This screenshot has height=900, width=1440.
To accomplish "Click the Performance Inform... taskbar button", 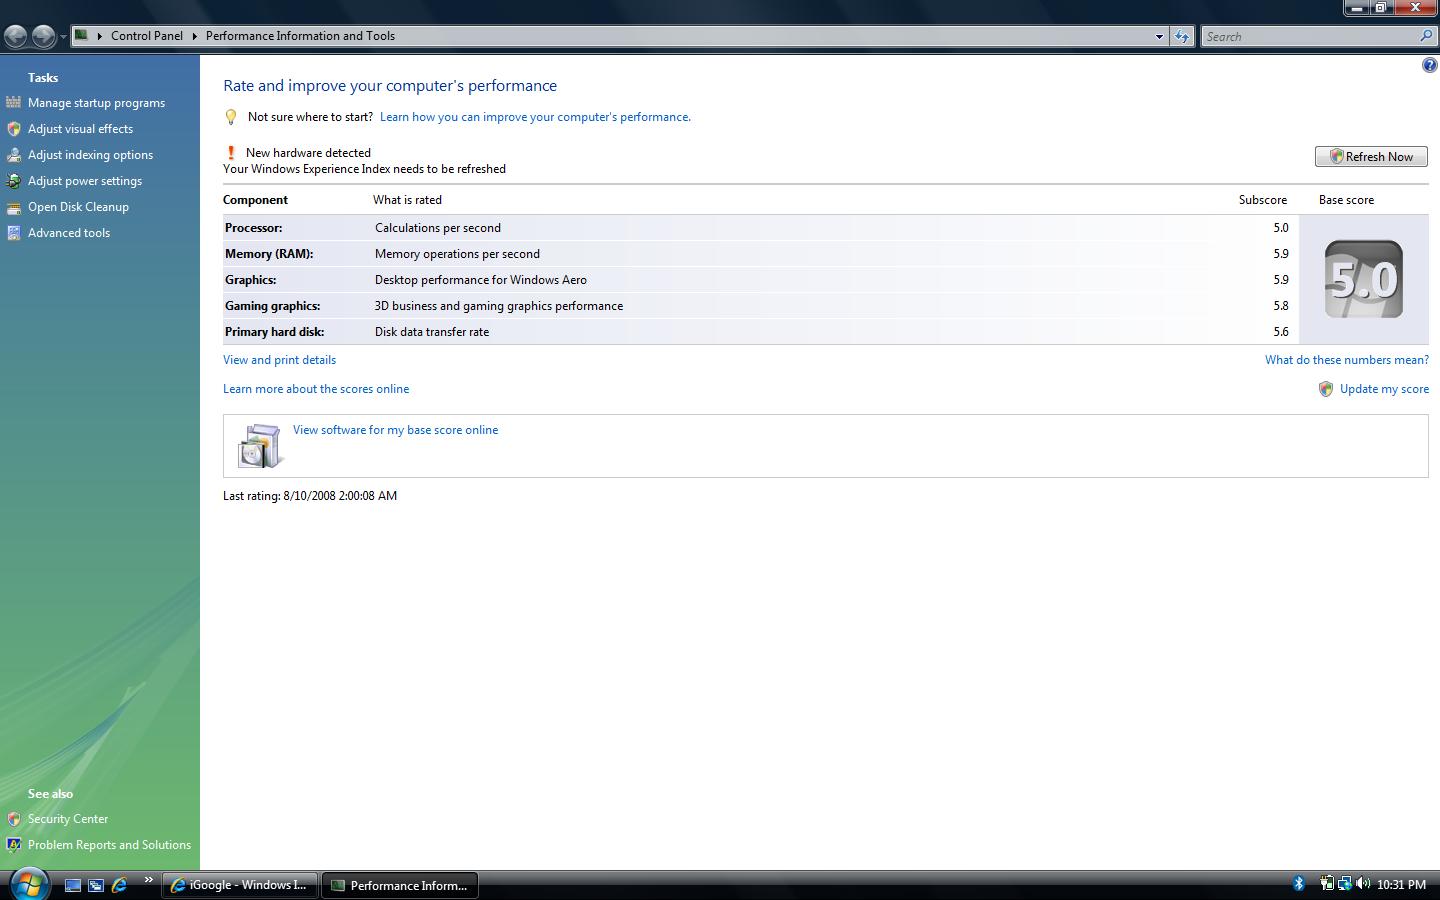I will pyautogui.click(x=400, y=885).
